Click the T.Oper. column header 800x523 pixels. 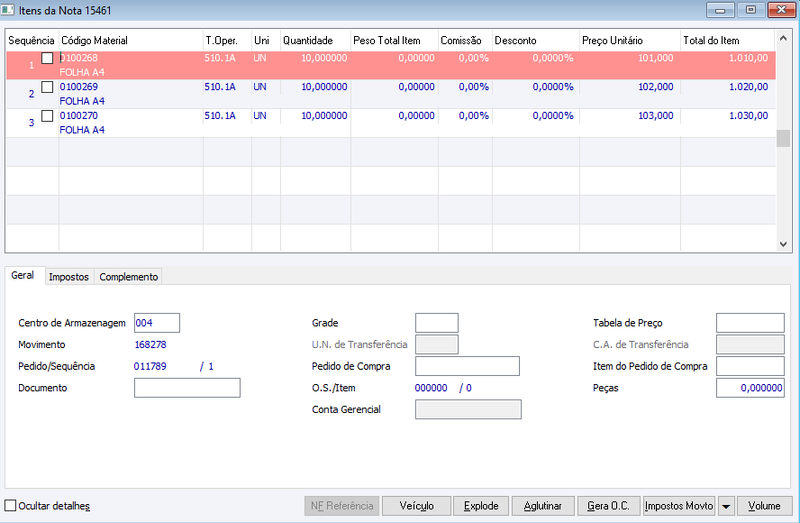[x=227, y=40]
